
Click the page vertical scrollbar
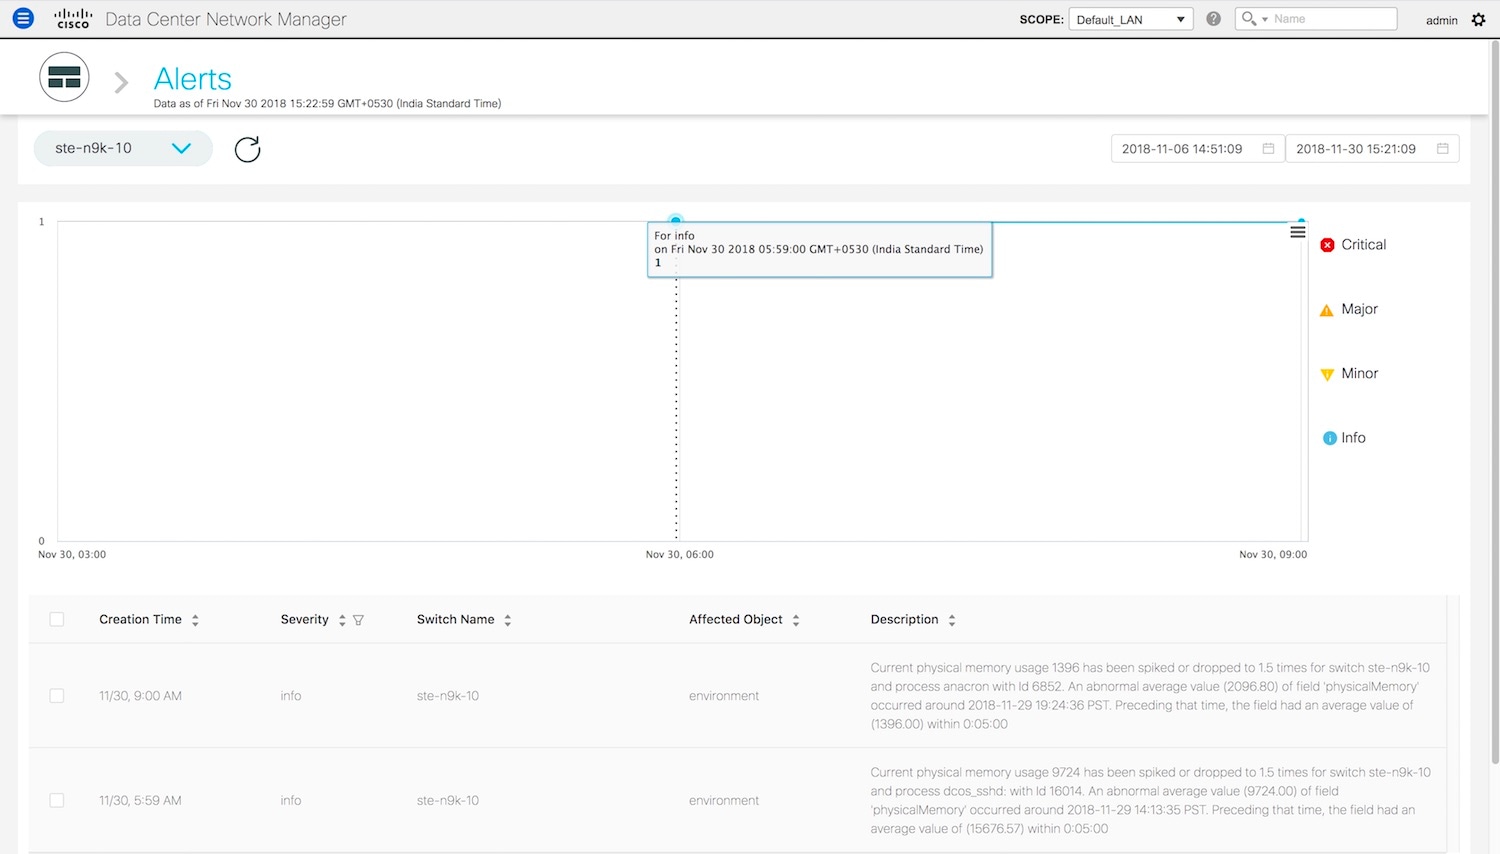tap(1494, 400)
